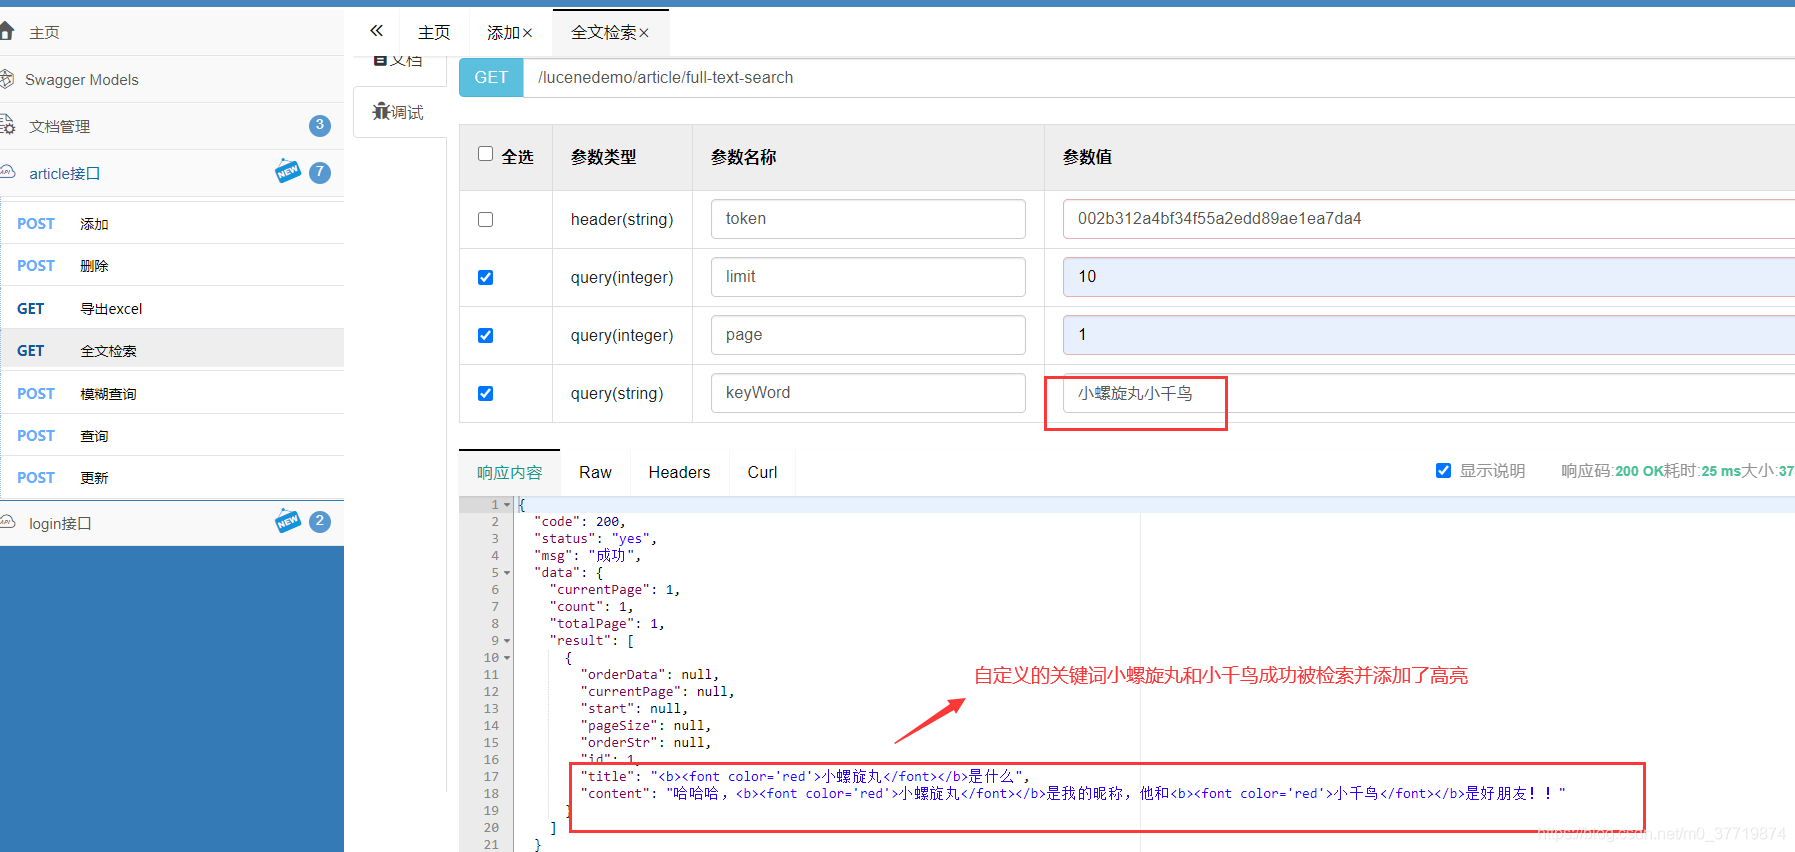1795x852 pixels.
Task: Expand the login接口 menu group
Action: [172, 523]
